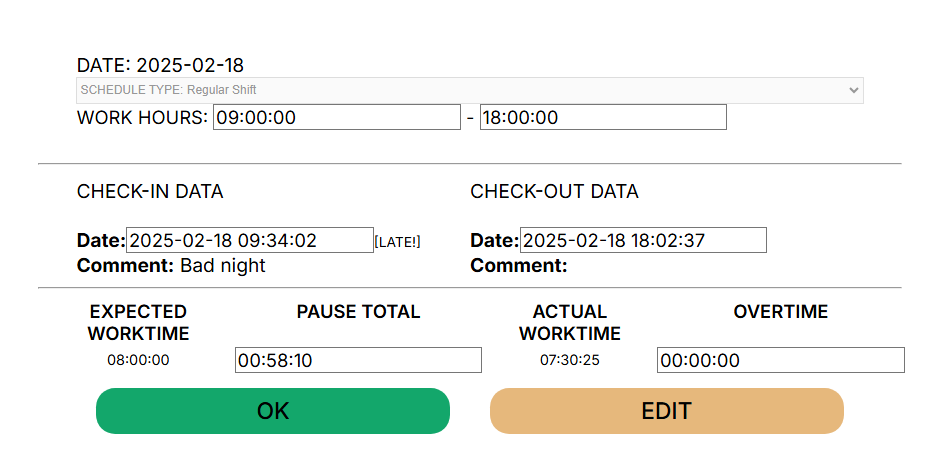Click the chevron arrow on Schedule Type select
Screen dimensions: 935x469
853,90
